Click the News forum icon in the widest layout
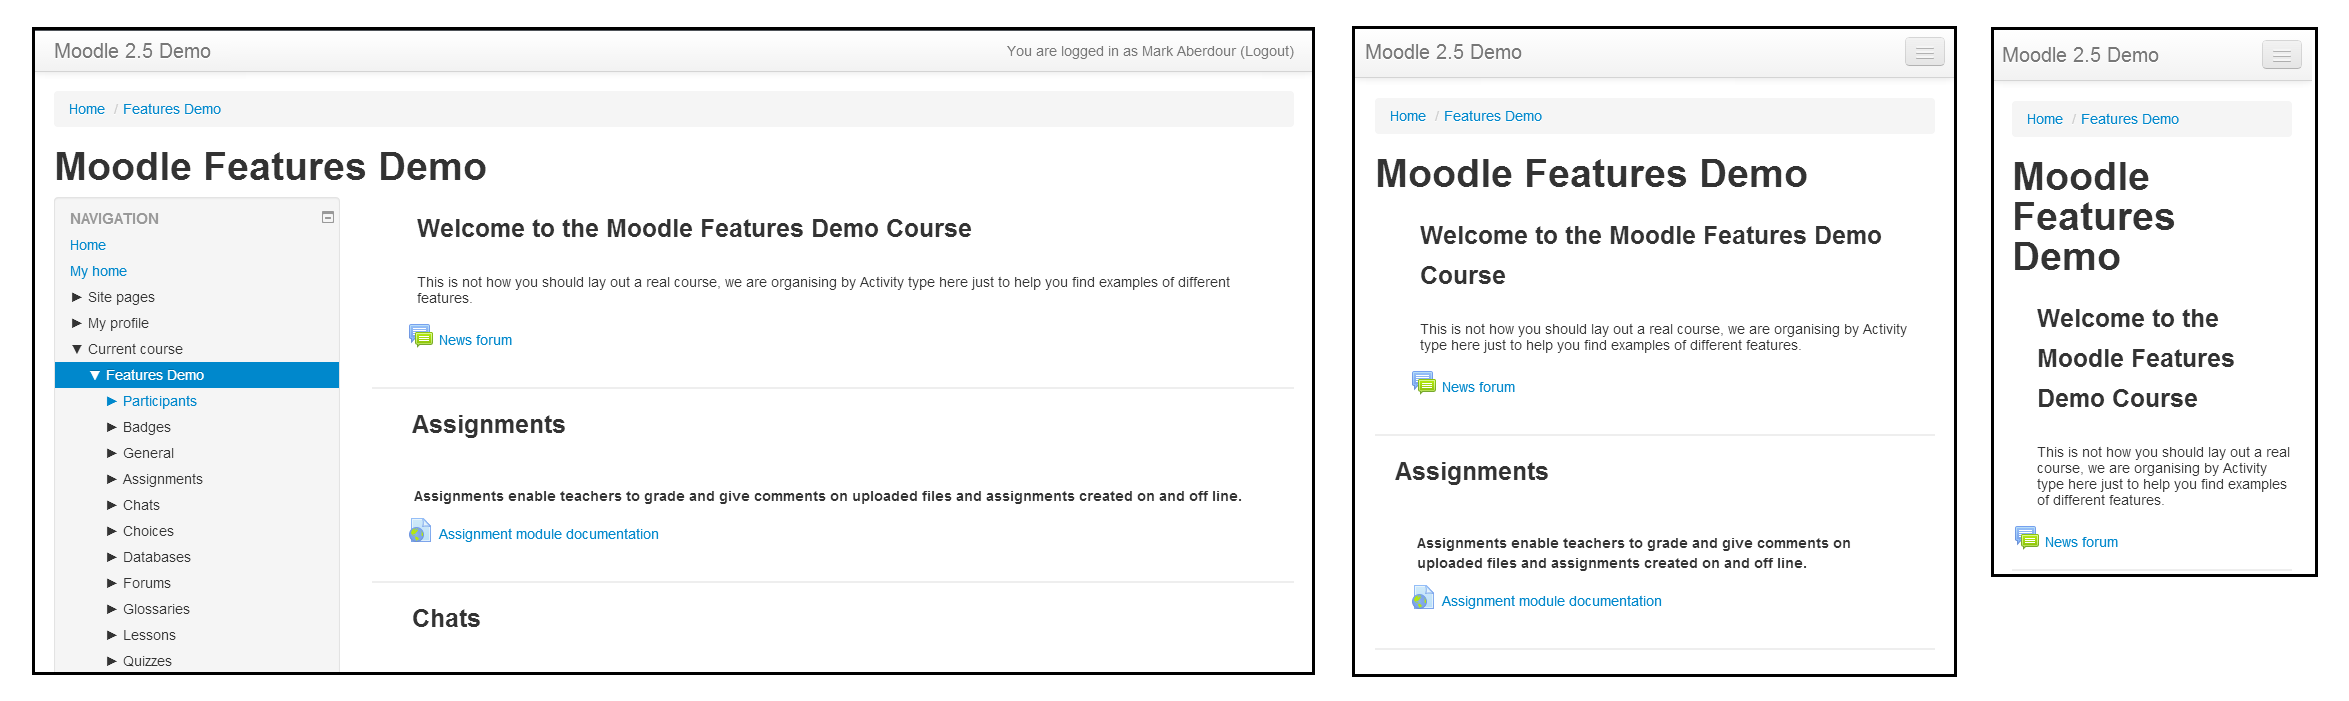Image resolution: width=2349 pixels, height=701 pixels. coord(421,336)
